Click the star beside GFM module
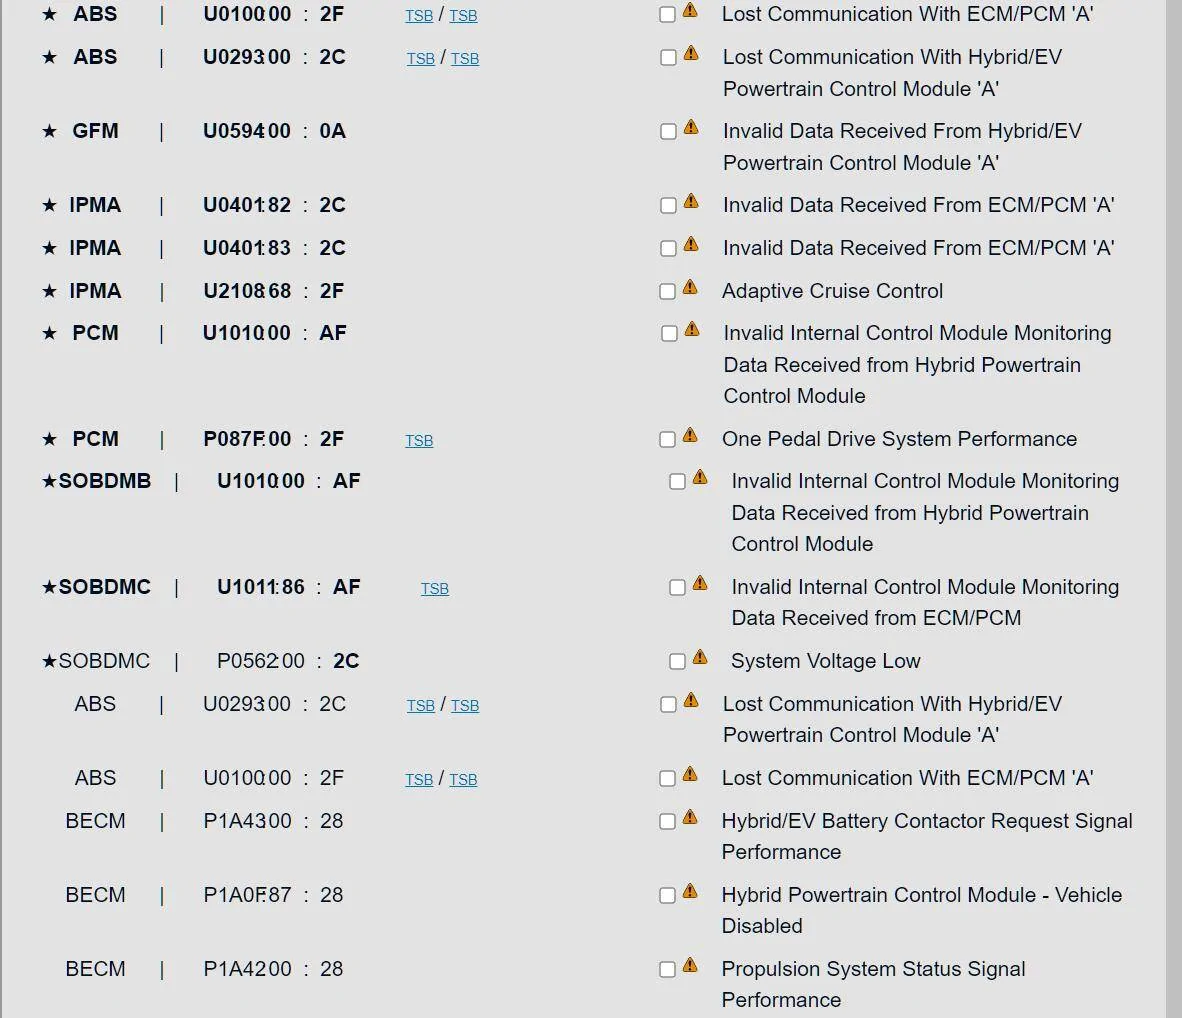The width and height of the screenshot is (1182, 1018). point(50,131)
